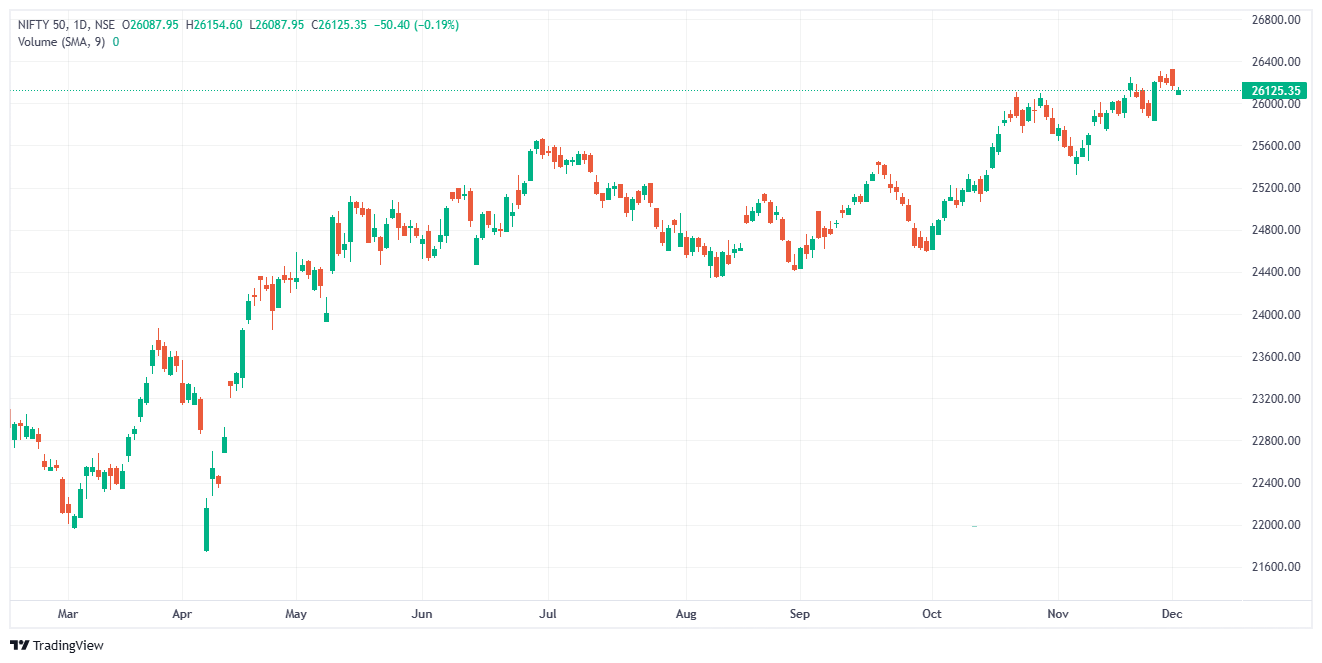This screenshot has height=663, width=1322.
Task: Click the May label on time axis
Action: point(295,613)
